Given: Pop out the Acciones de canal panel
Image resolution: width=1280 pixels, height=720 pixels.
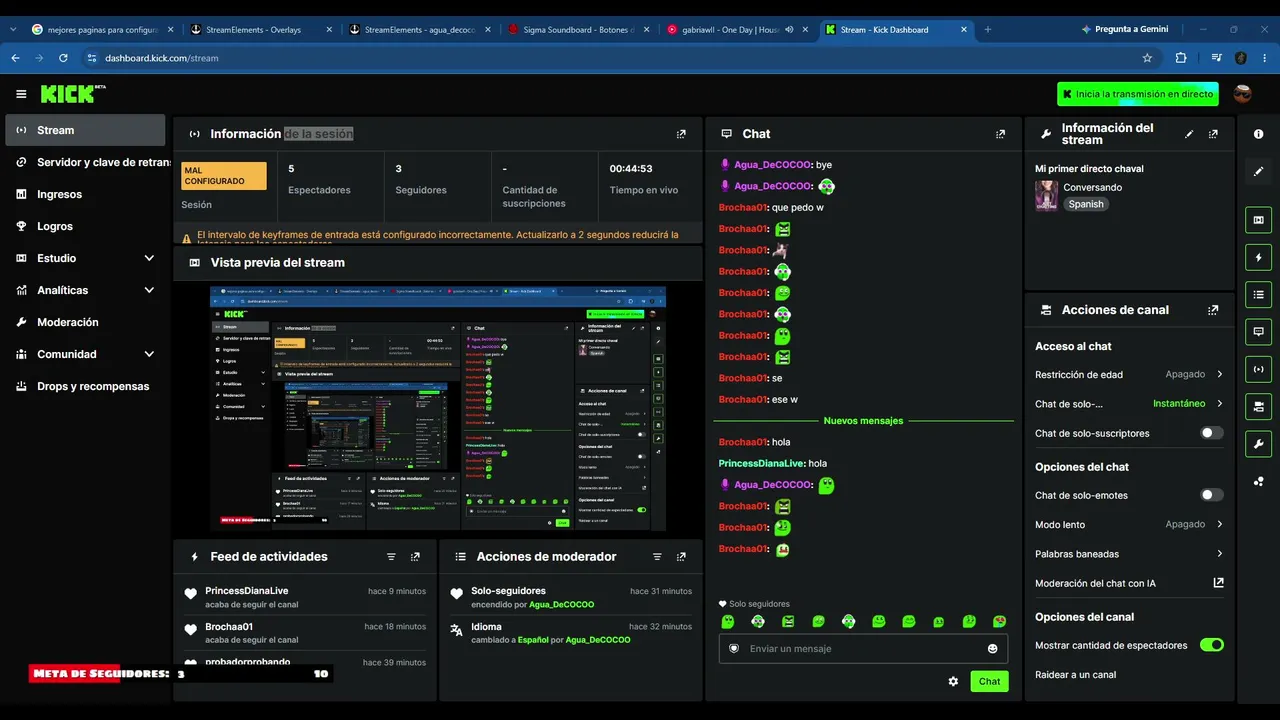Looking at the screenshot, I should pyautogui.click(x=1213, y=310).
